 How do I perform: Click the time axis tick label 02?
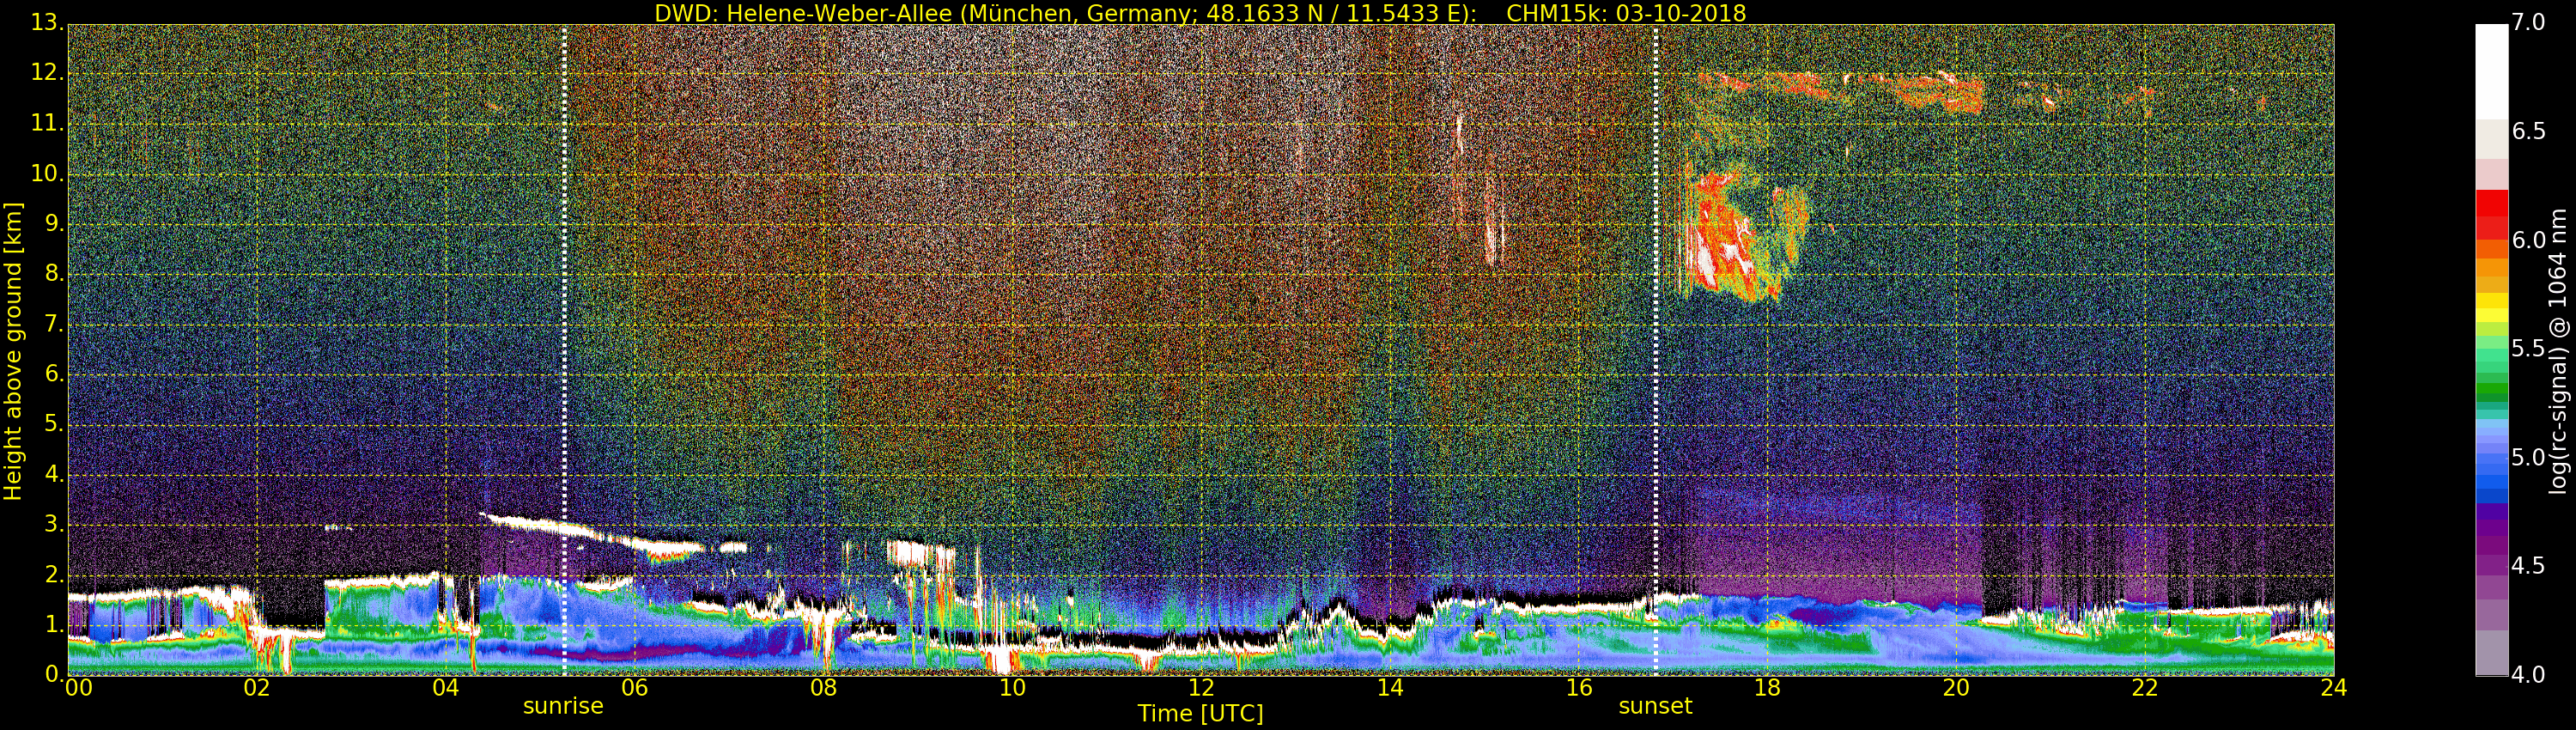coord(257,688)
